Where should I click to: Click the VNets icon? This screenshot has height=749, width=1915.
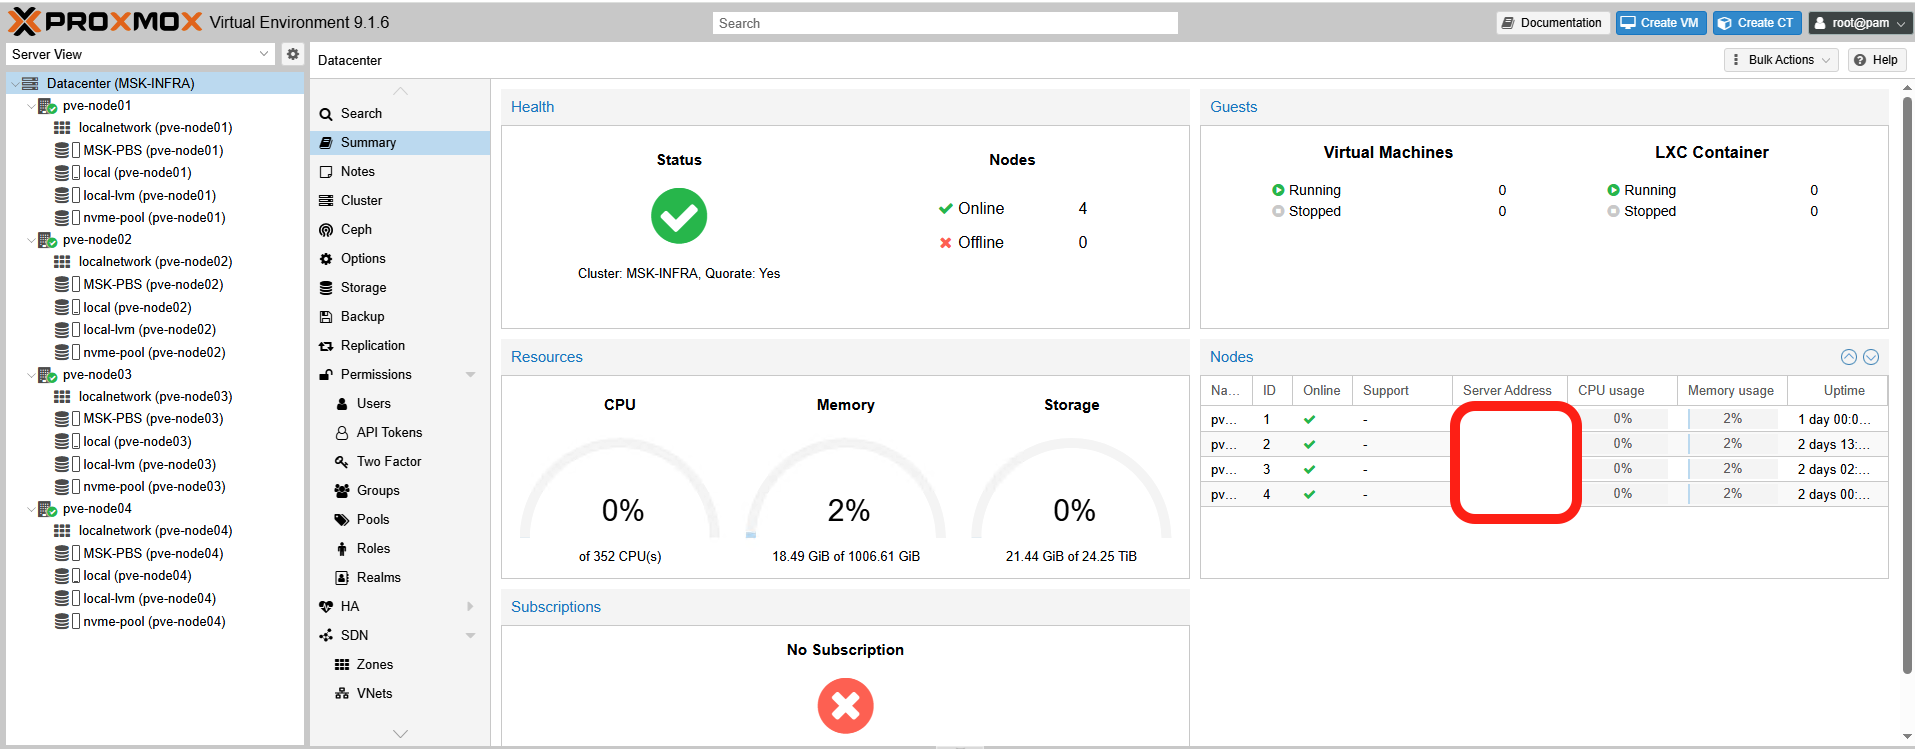click(x=342, y=694)
